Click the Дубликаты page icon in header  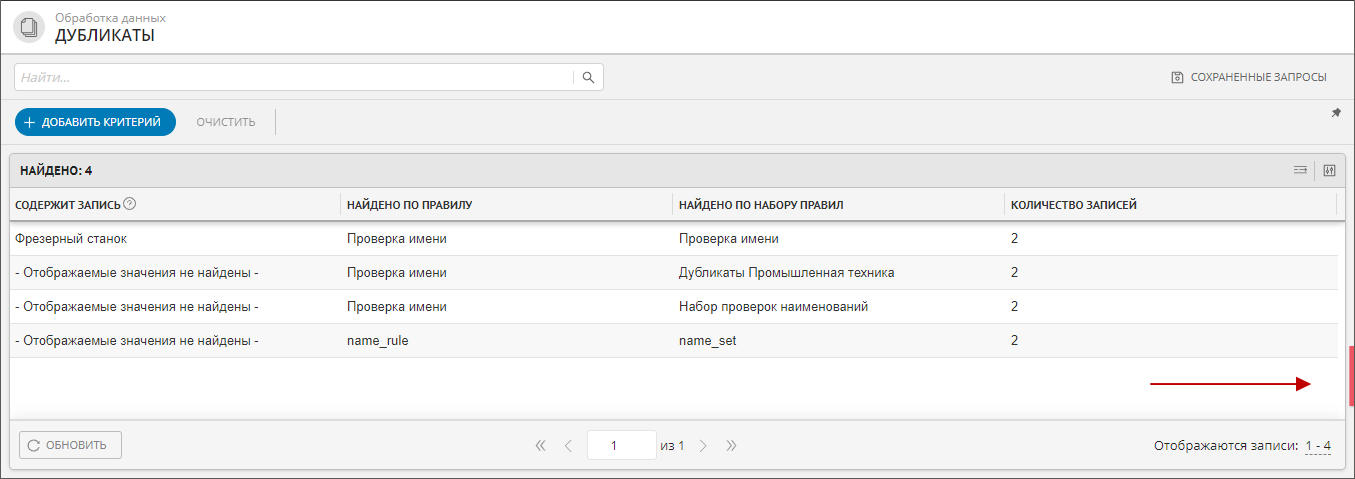[29, 27]
